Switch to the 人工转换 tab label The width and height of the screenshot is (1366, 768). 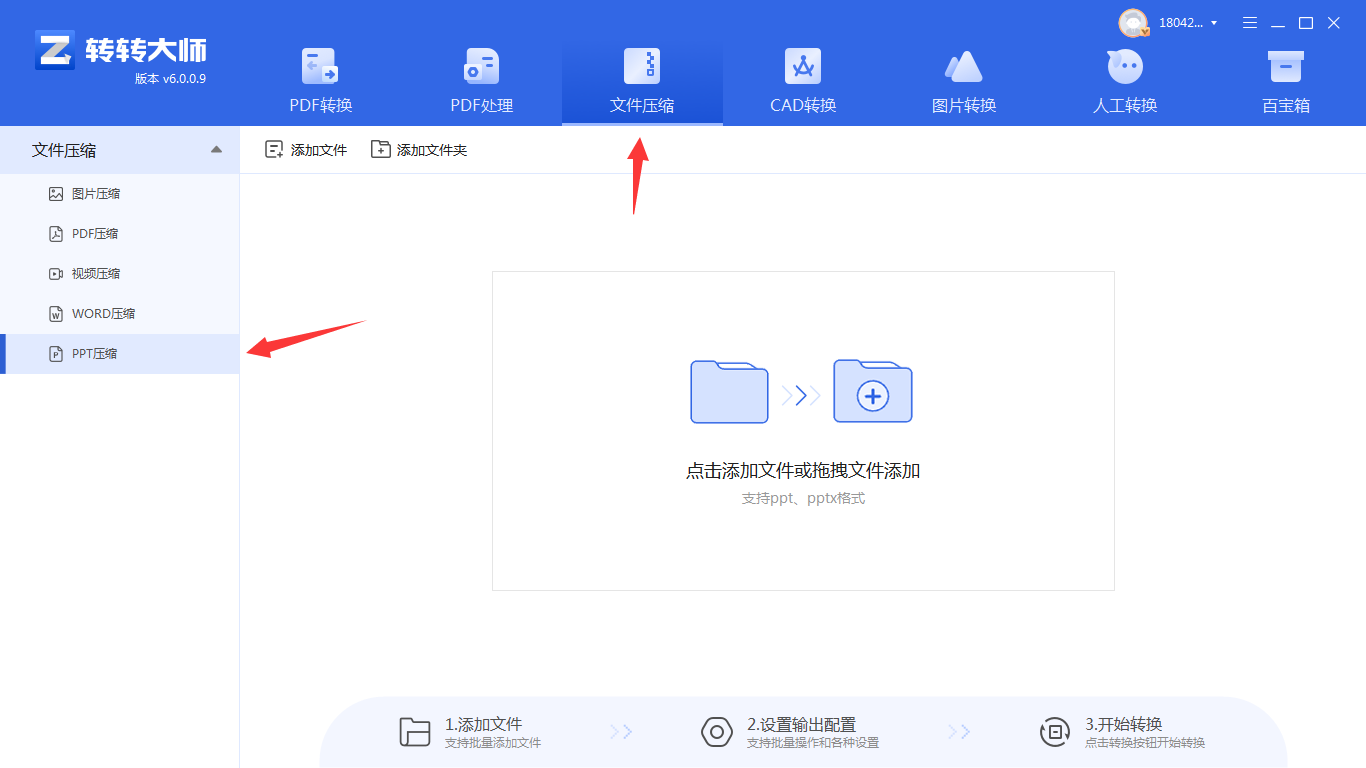(x=1125, y=105)
